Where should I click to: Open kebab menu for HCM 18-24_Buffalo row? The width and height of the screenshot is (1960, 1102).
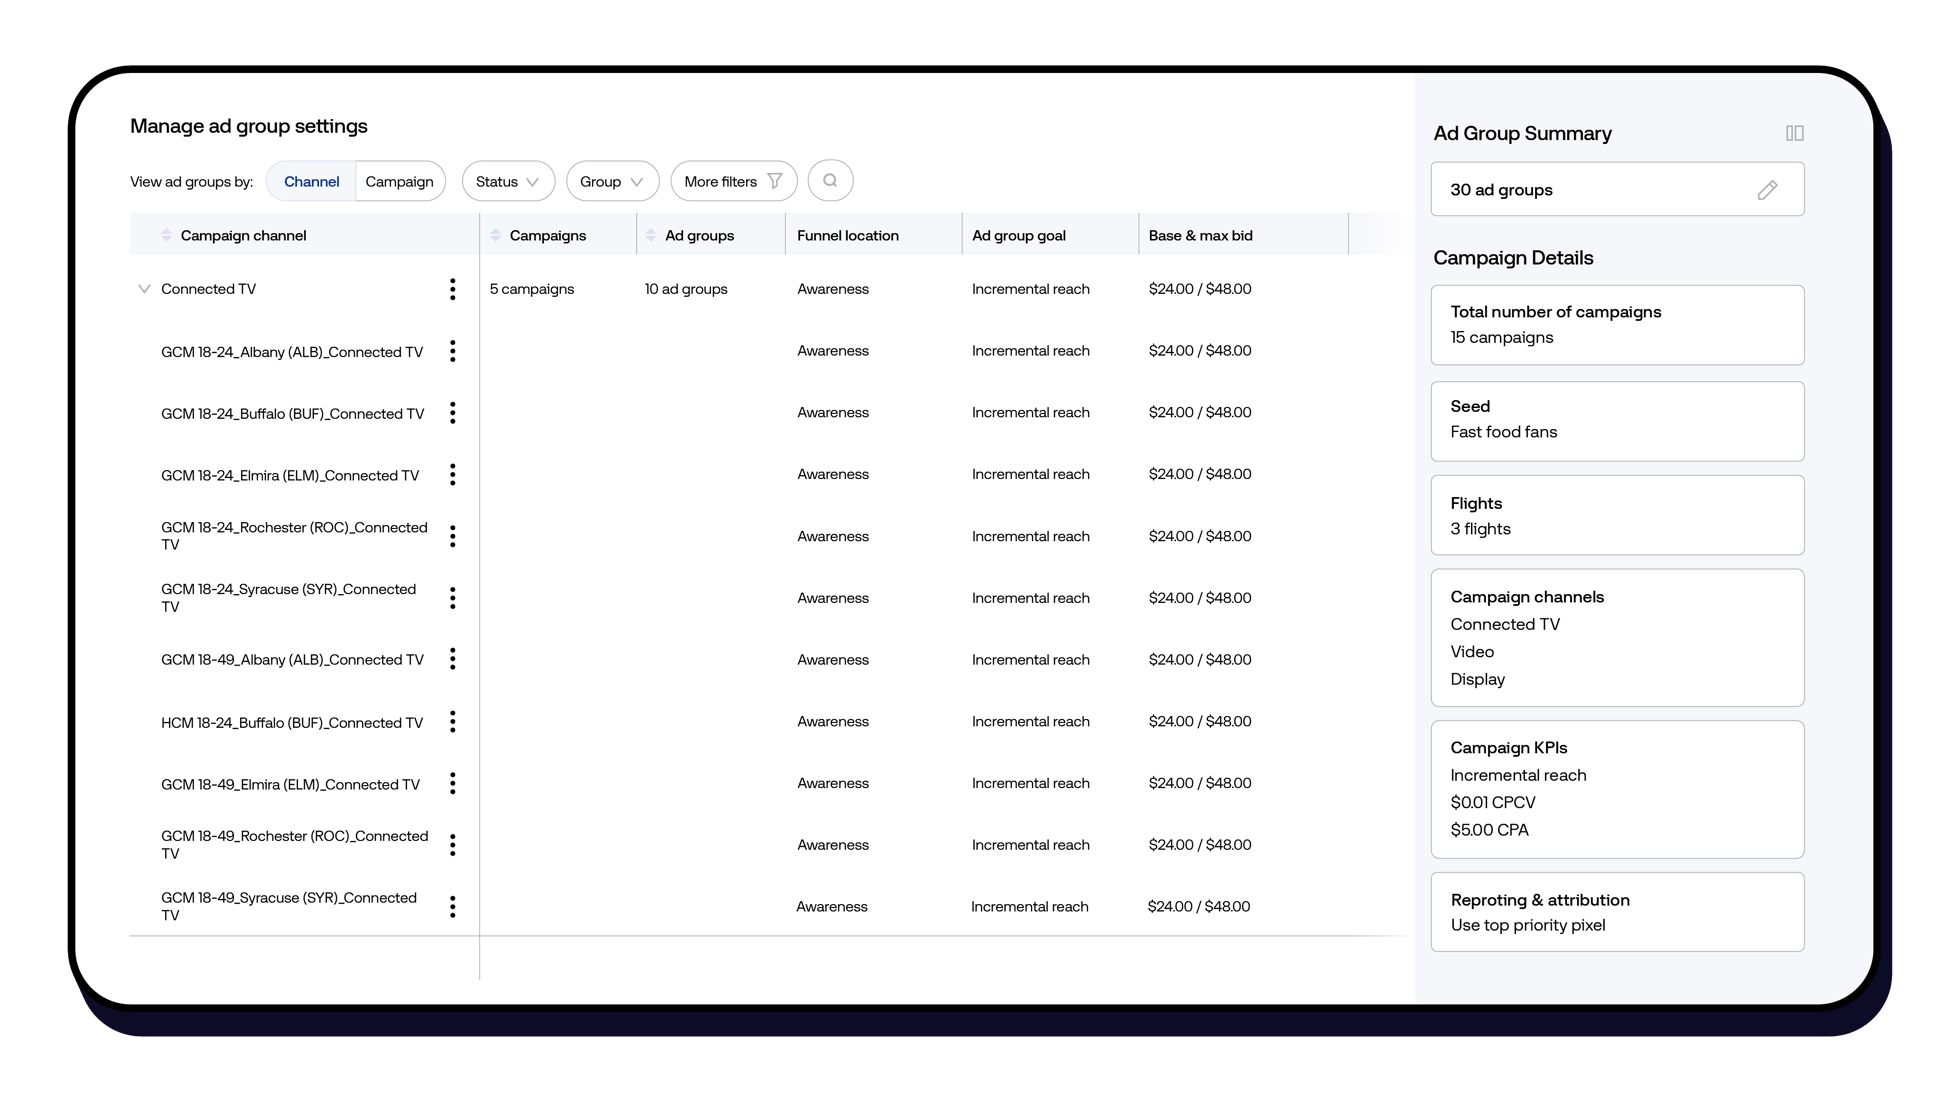click(453, 722)
